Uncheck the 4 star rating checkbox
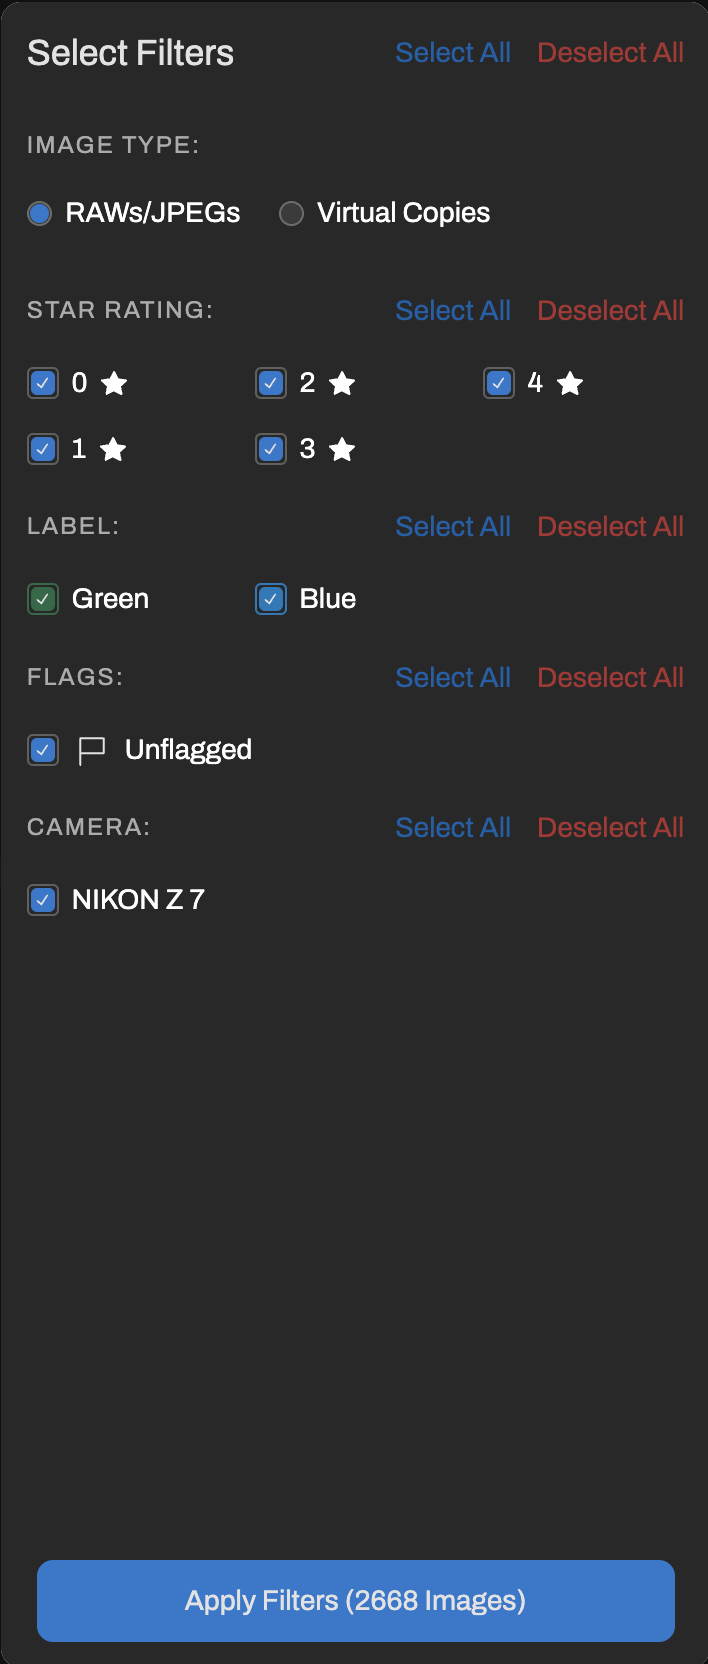Screen dimensions: 708x1664 pyautogui.click(x=499, y=383)
